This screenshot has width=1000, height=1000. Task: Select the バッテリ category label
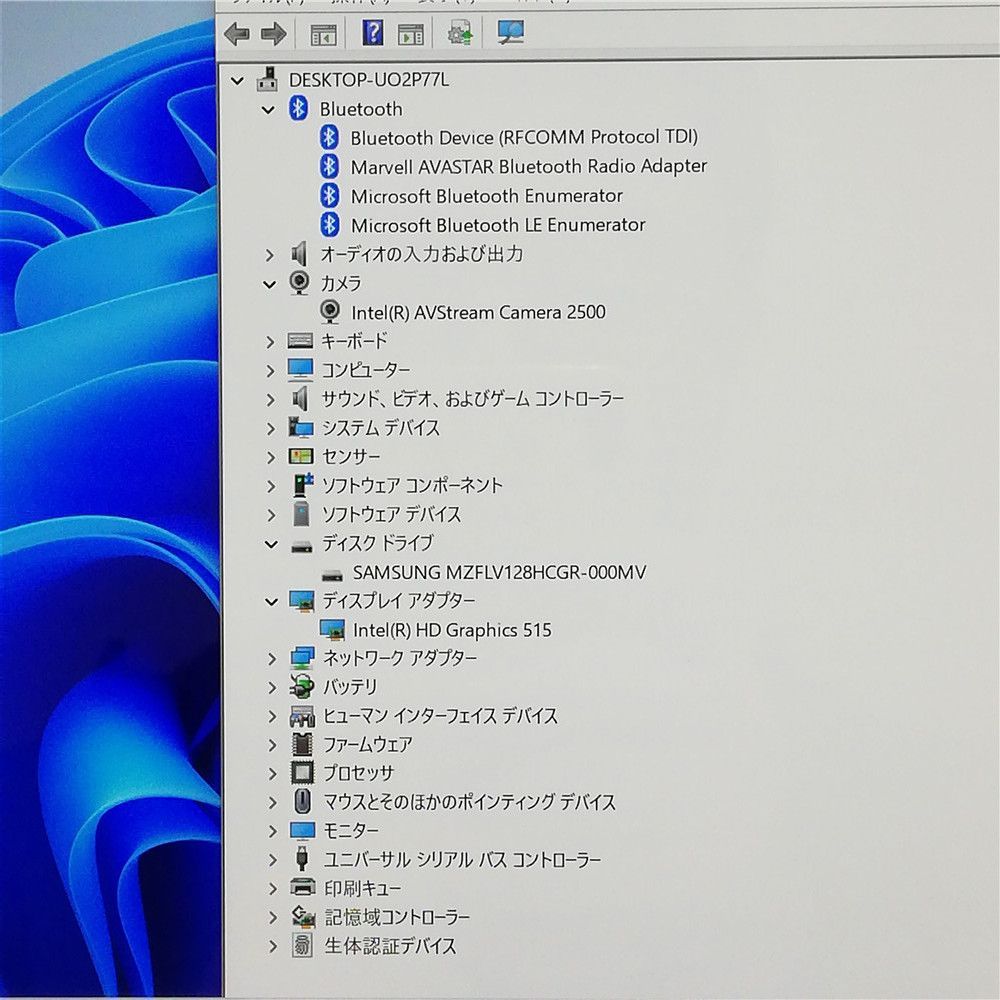[x=350, y=686]
